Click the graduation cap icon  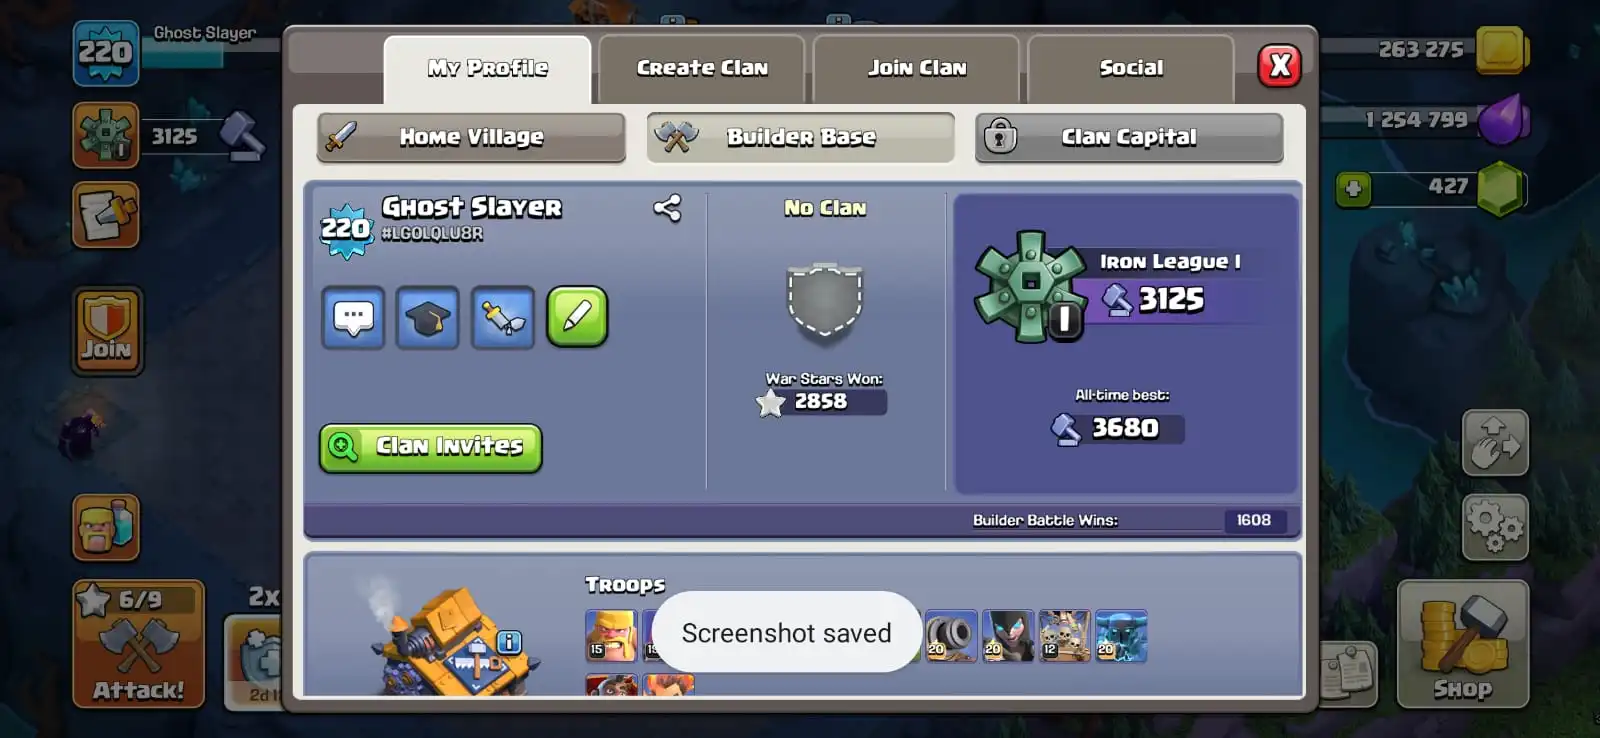pyautogui.click(x=427, y=318)
